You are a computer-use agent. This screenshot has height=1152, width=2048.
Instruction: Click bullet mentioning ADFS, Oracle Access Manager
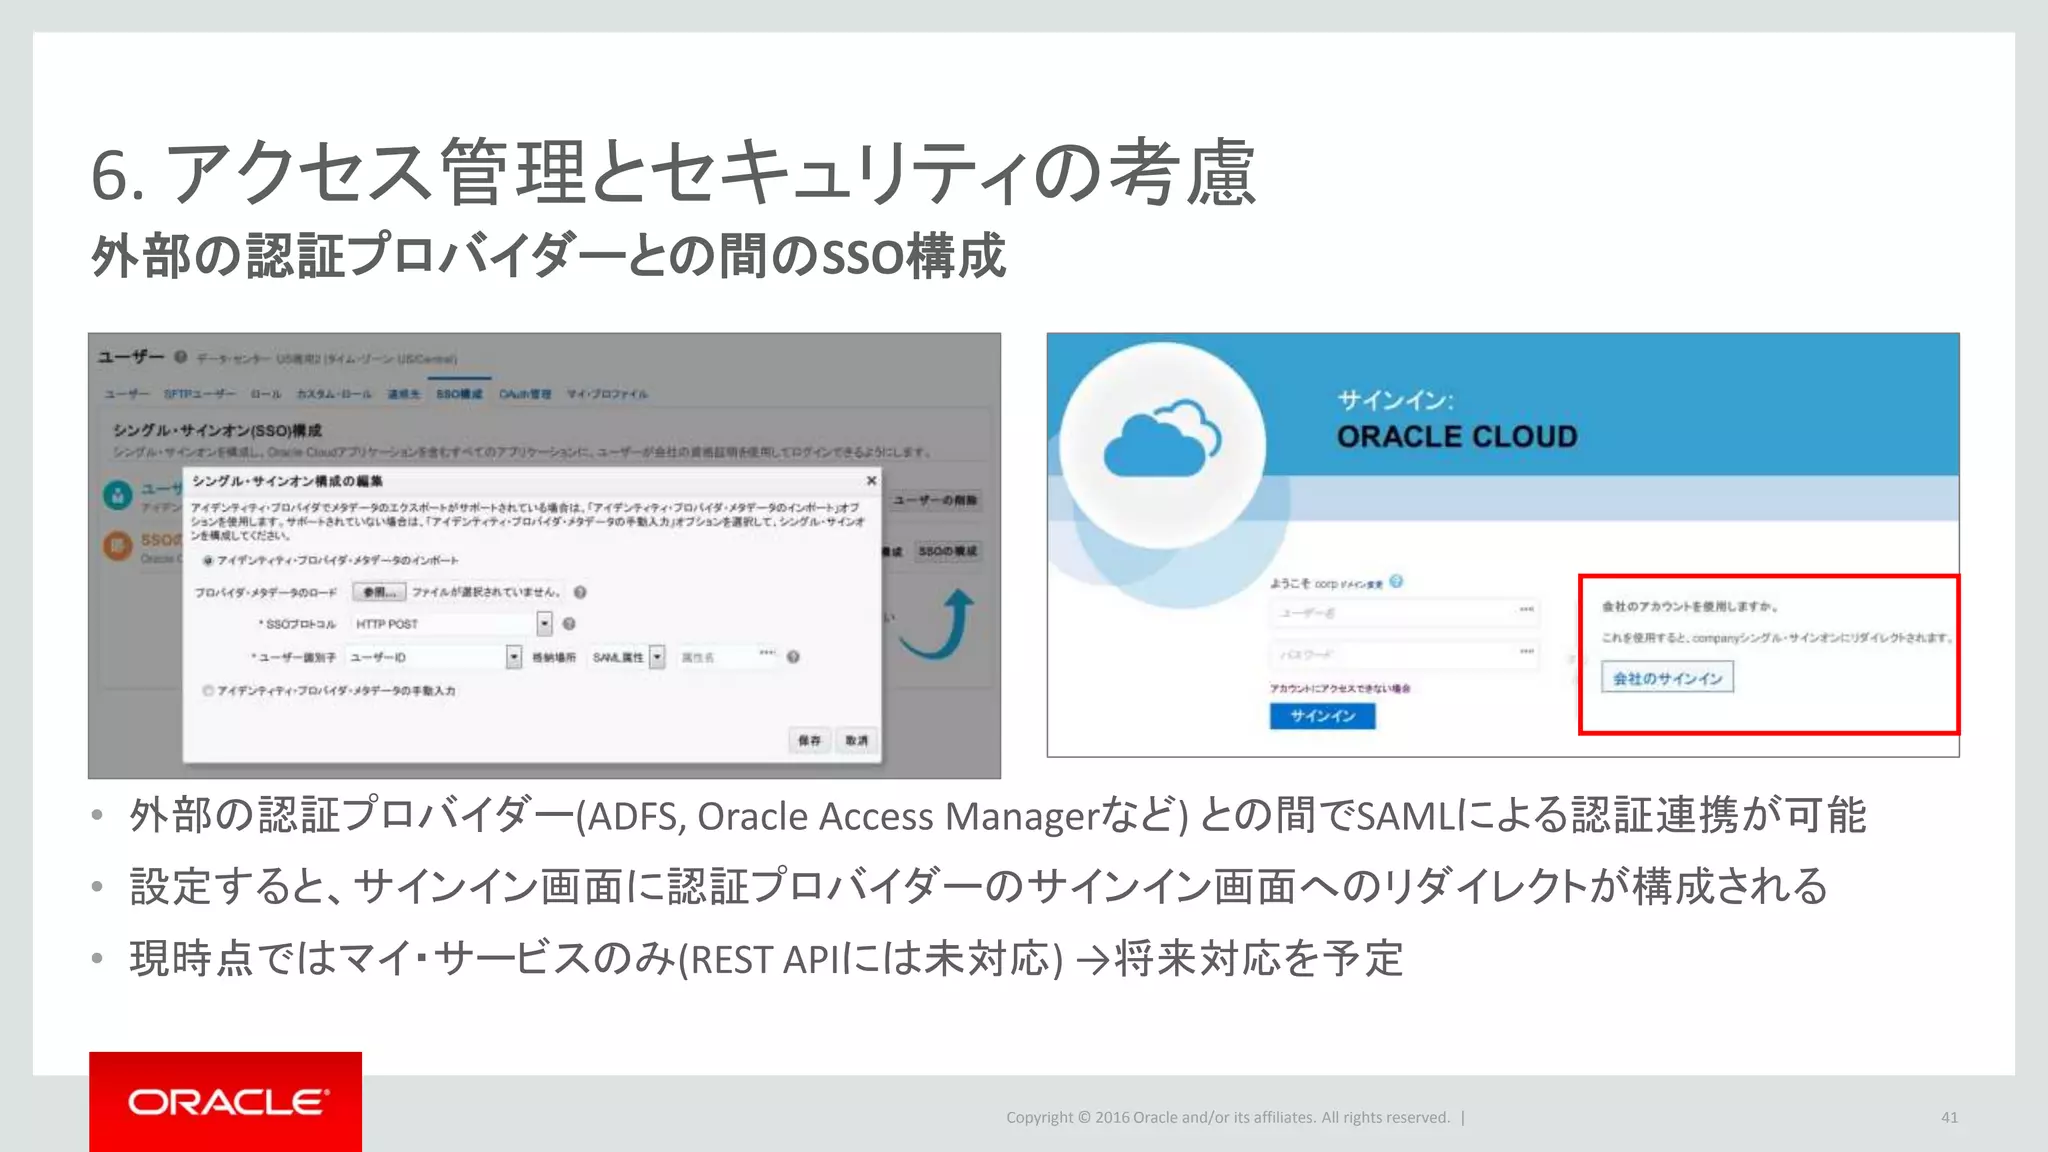[997, 815]
